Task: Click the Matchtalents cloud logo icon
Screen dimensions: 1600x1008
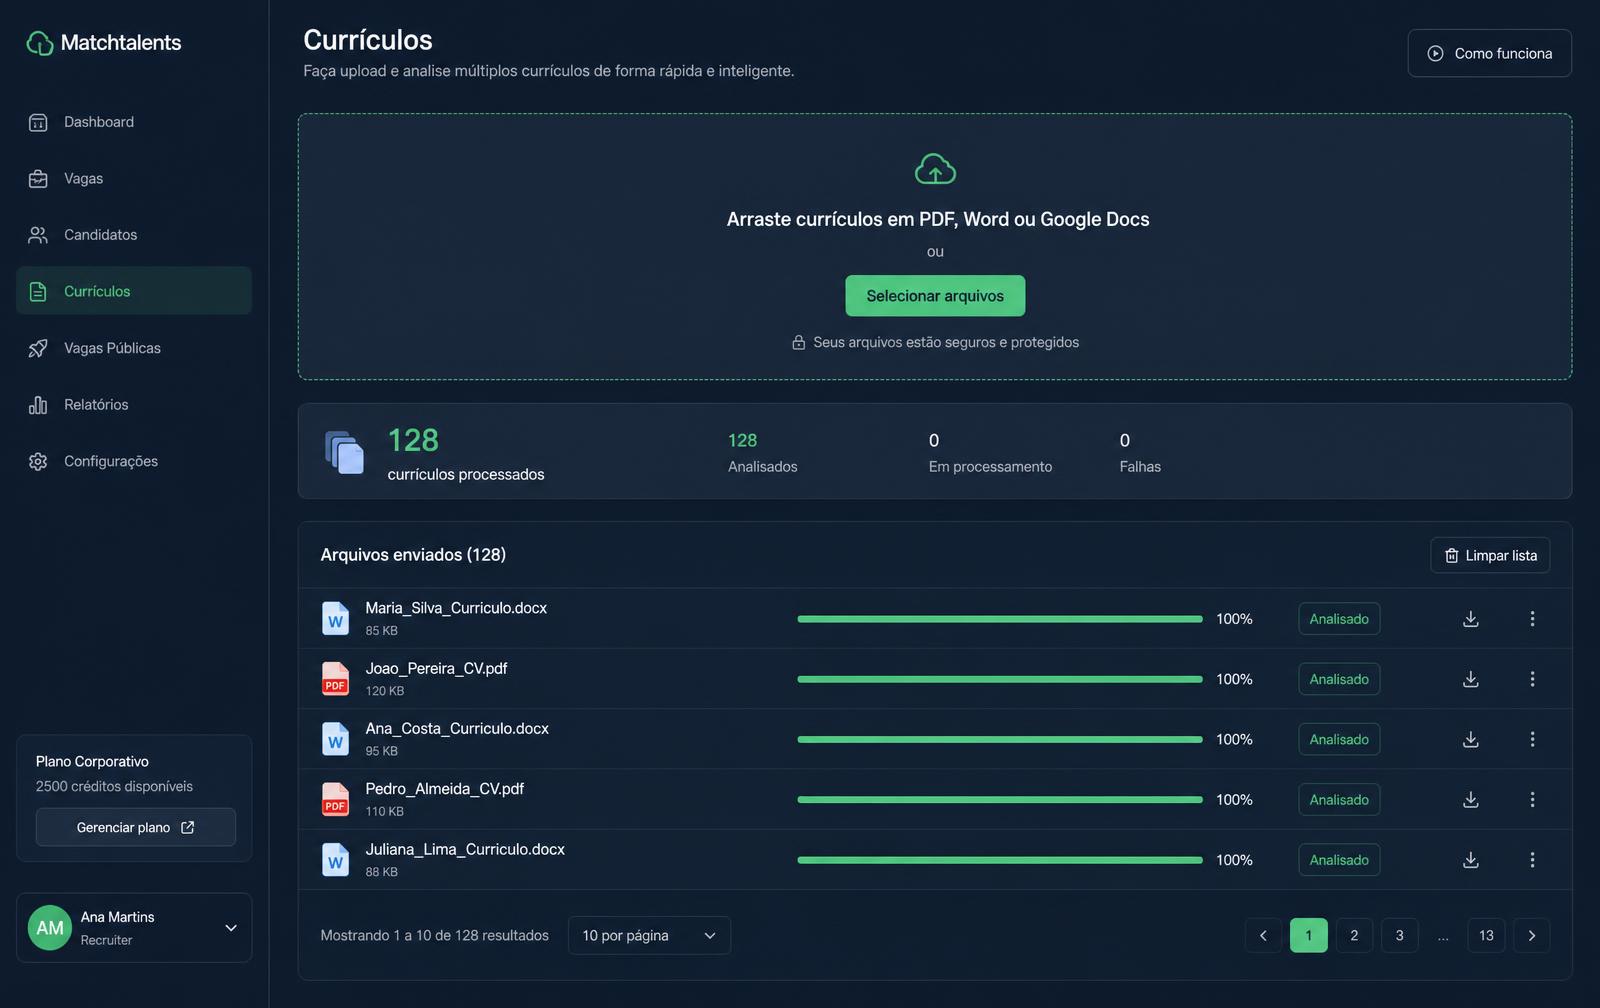Action: click(39, 43)
